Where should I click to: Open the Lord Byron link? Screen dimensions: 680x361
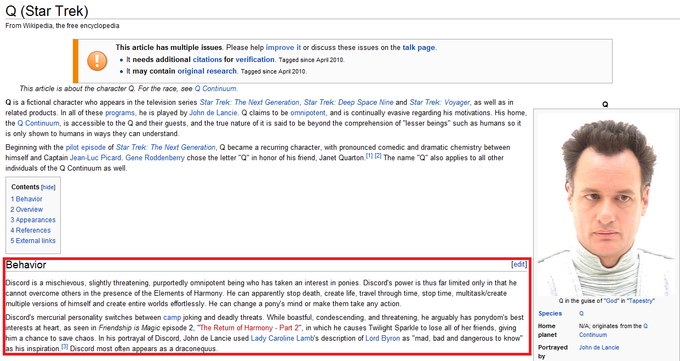click(x=382, y=338)
